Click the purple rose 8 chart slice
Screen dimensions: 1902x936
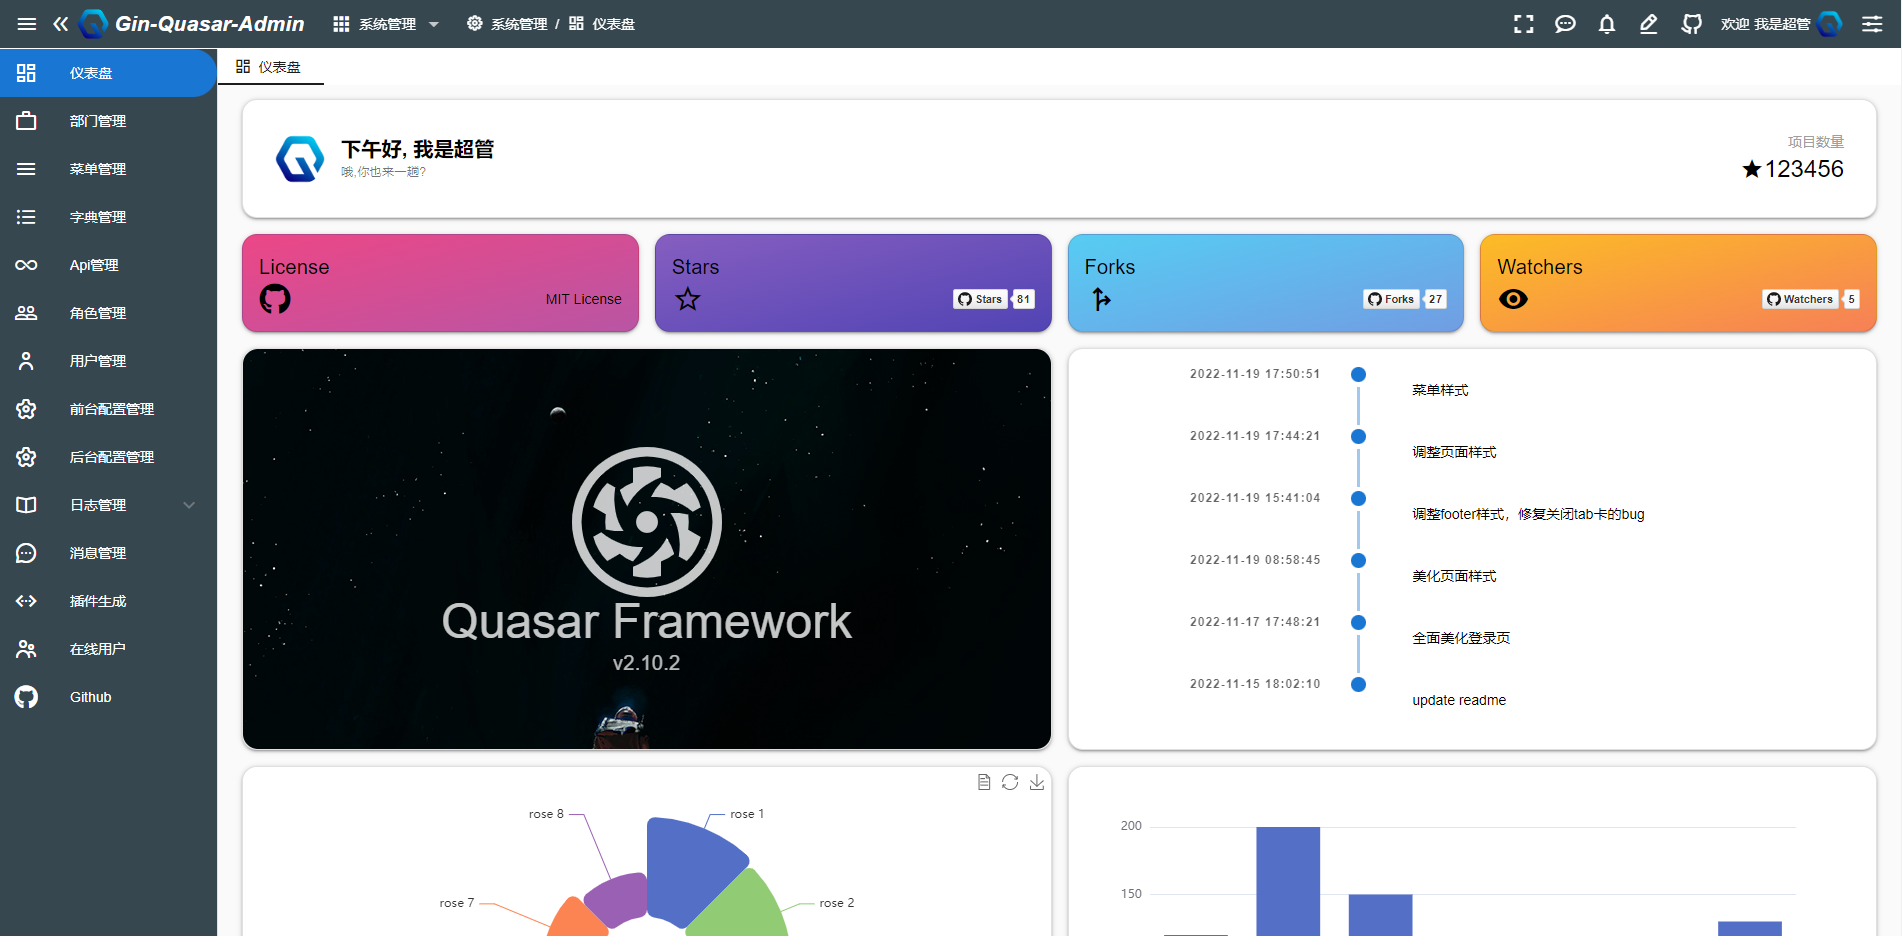[618, 897]
